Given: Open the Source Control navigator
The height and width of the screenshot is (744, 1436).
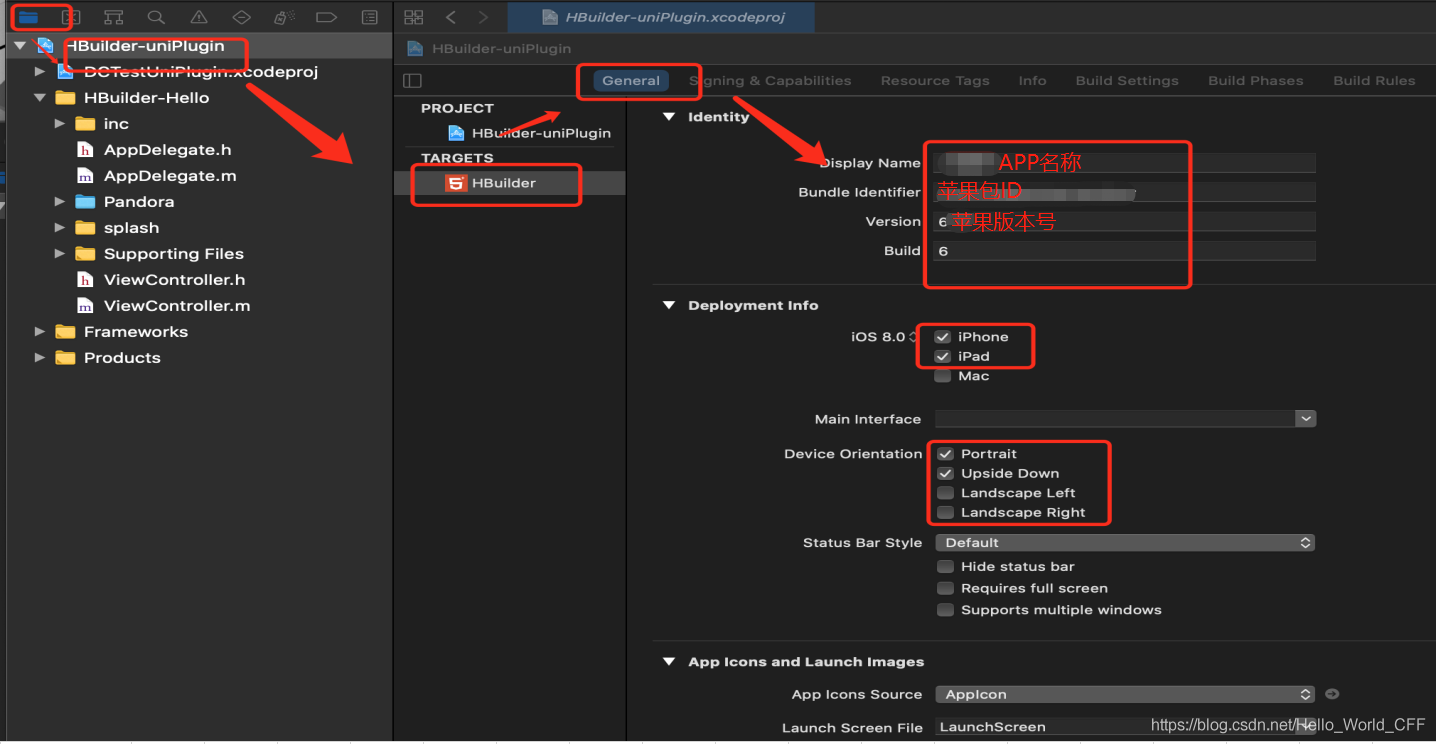Looking at the screenshot, I should (x=71, y=17).
